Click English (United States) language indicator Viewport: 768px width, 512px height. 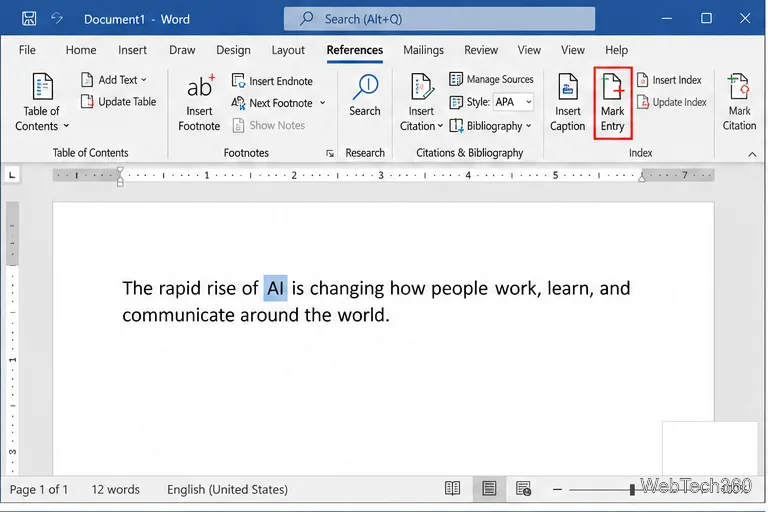click(x=227, y=489)
